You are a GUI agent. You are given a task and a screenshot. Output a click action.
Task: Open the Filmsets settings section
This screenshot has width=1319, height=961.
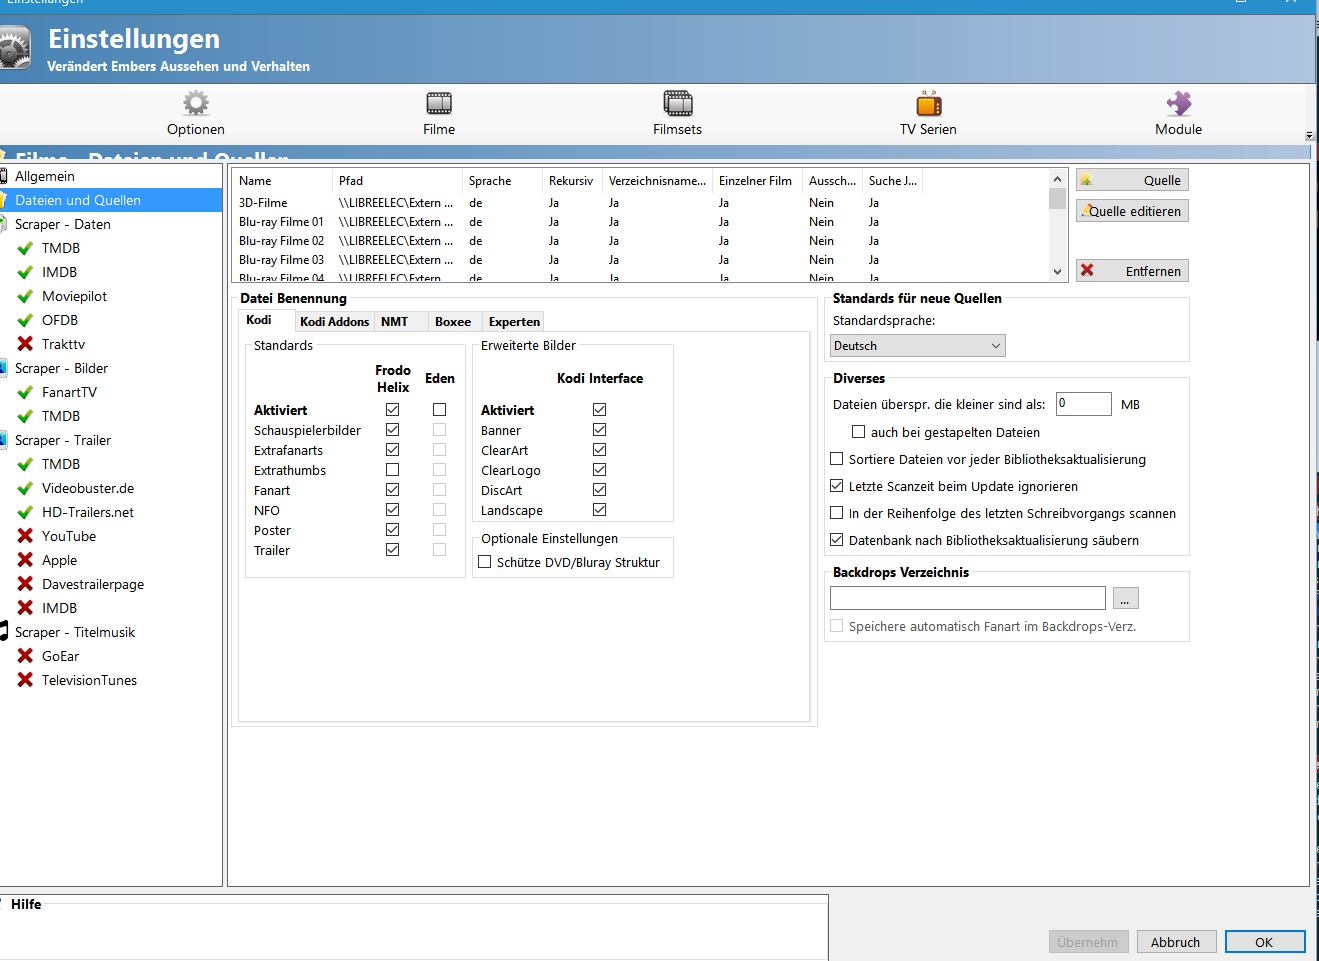677,114
